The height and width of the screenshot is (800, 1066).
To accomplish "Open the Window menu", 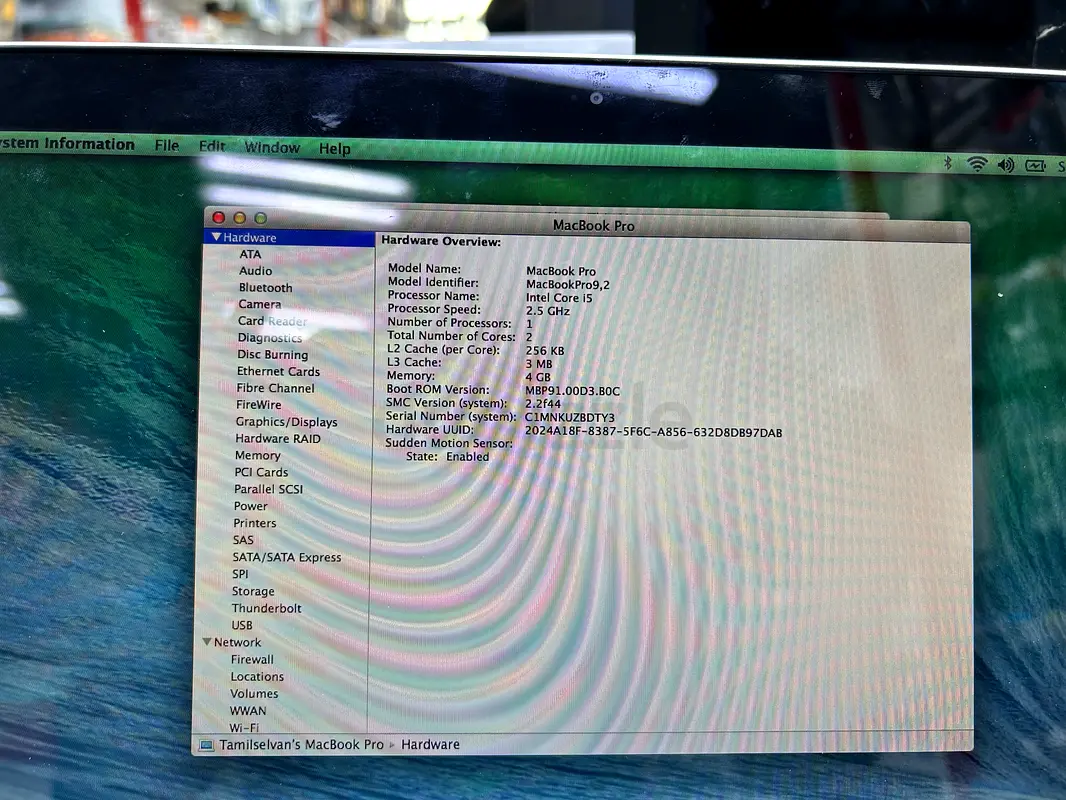I will (272, 147).
